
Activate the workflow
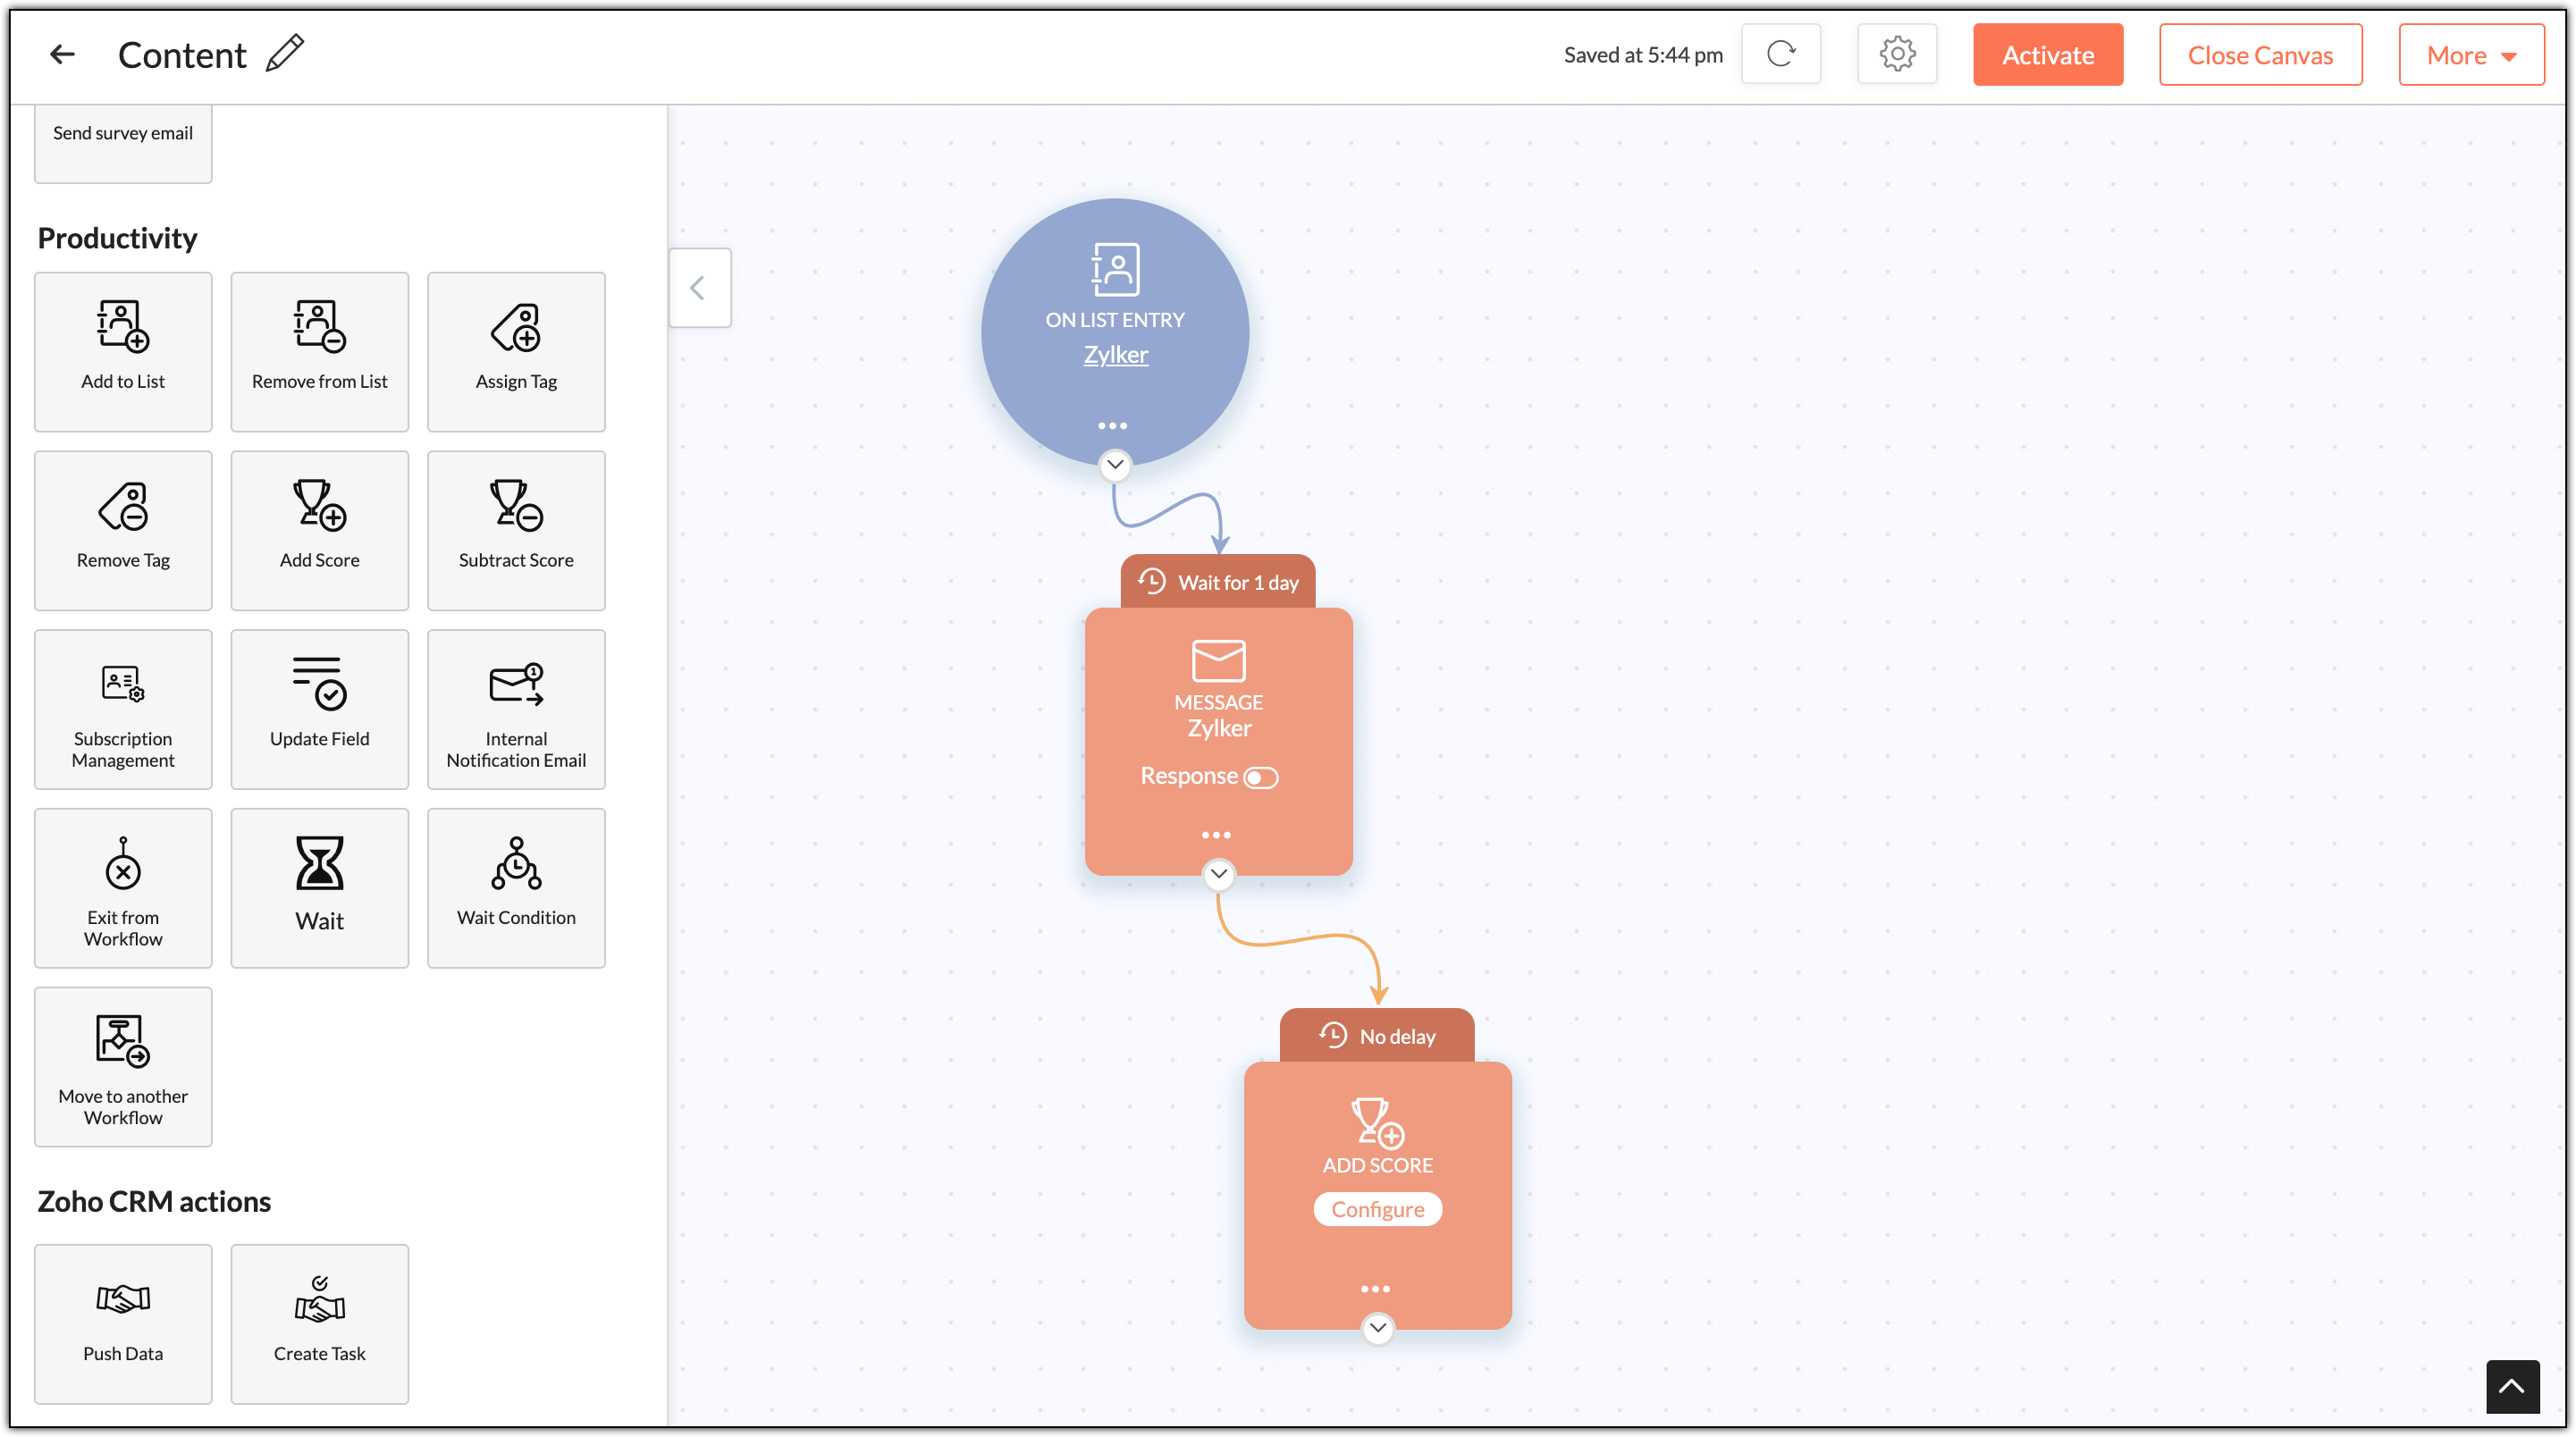[x=2047, y=55]
